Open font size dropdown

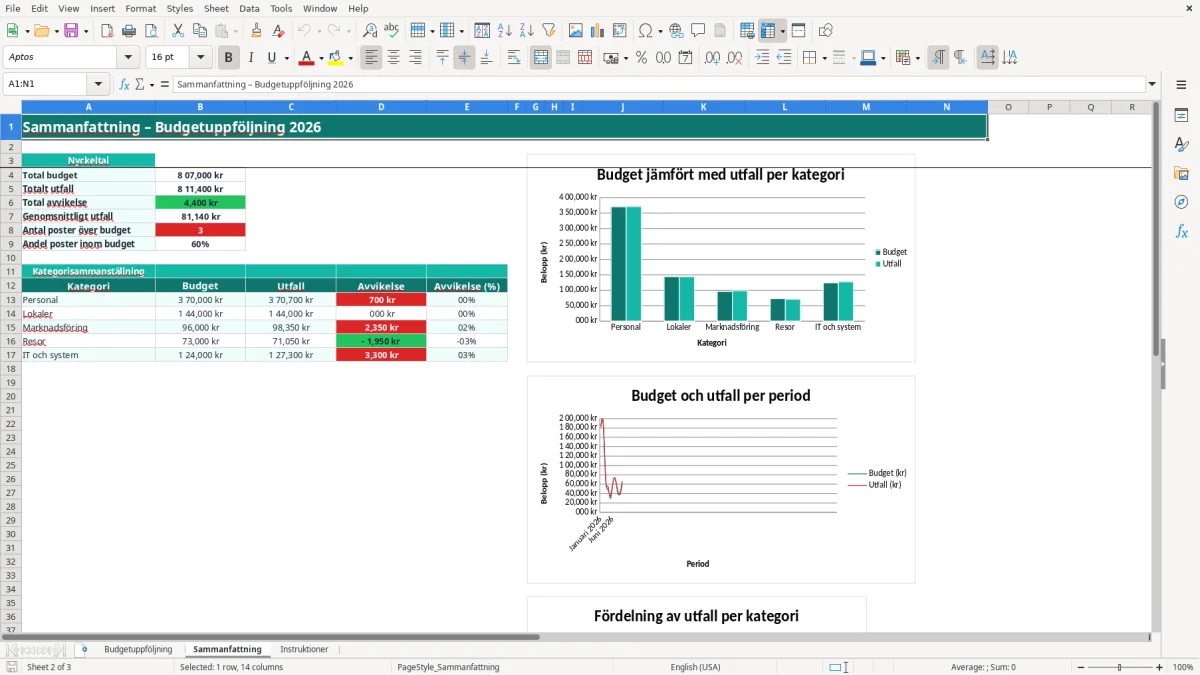point(201,58)
